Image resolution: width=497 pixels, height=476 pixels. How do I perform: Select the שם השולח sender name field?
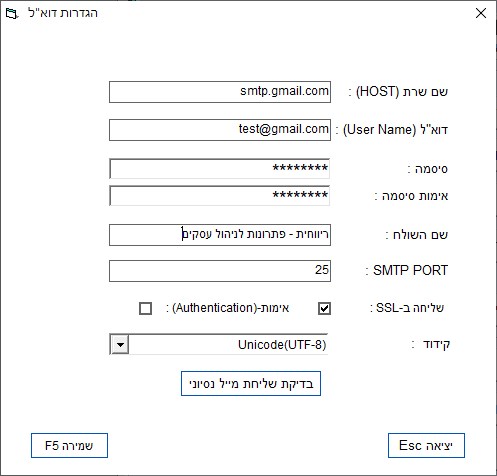220,235
